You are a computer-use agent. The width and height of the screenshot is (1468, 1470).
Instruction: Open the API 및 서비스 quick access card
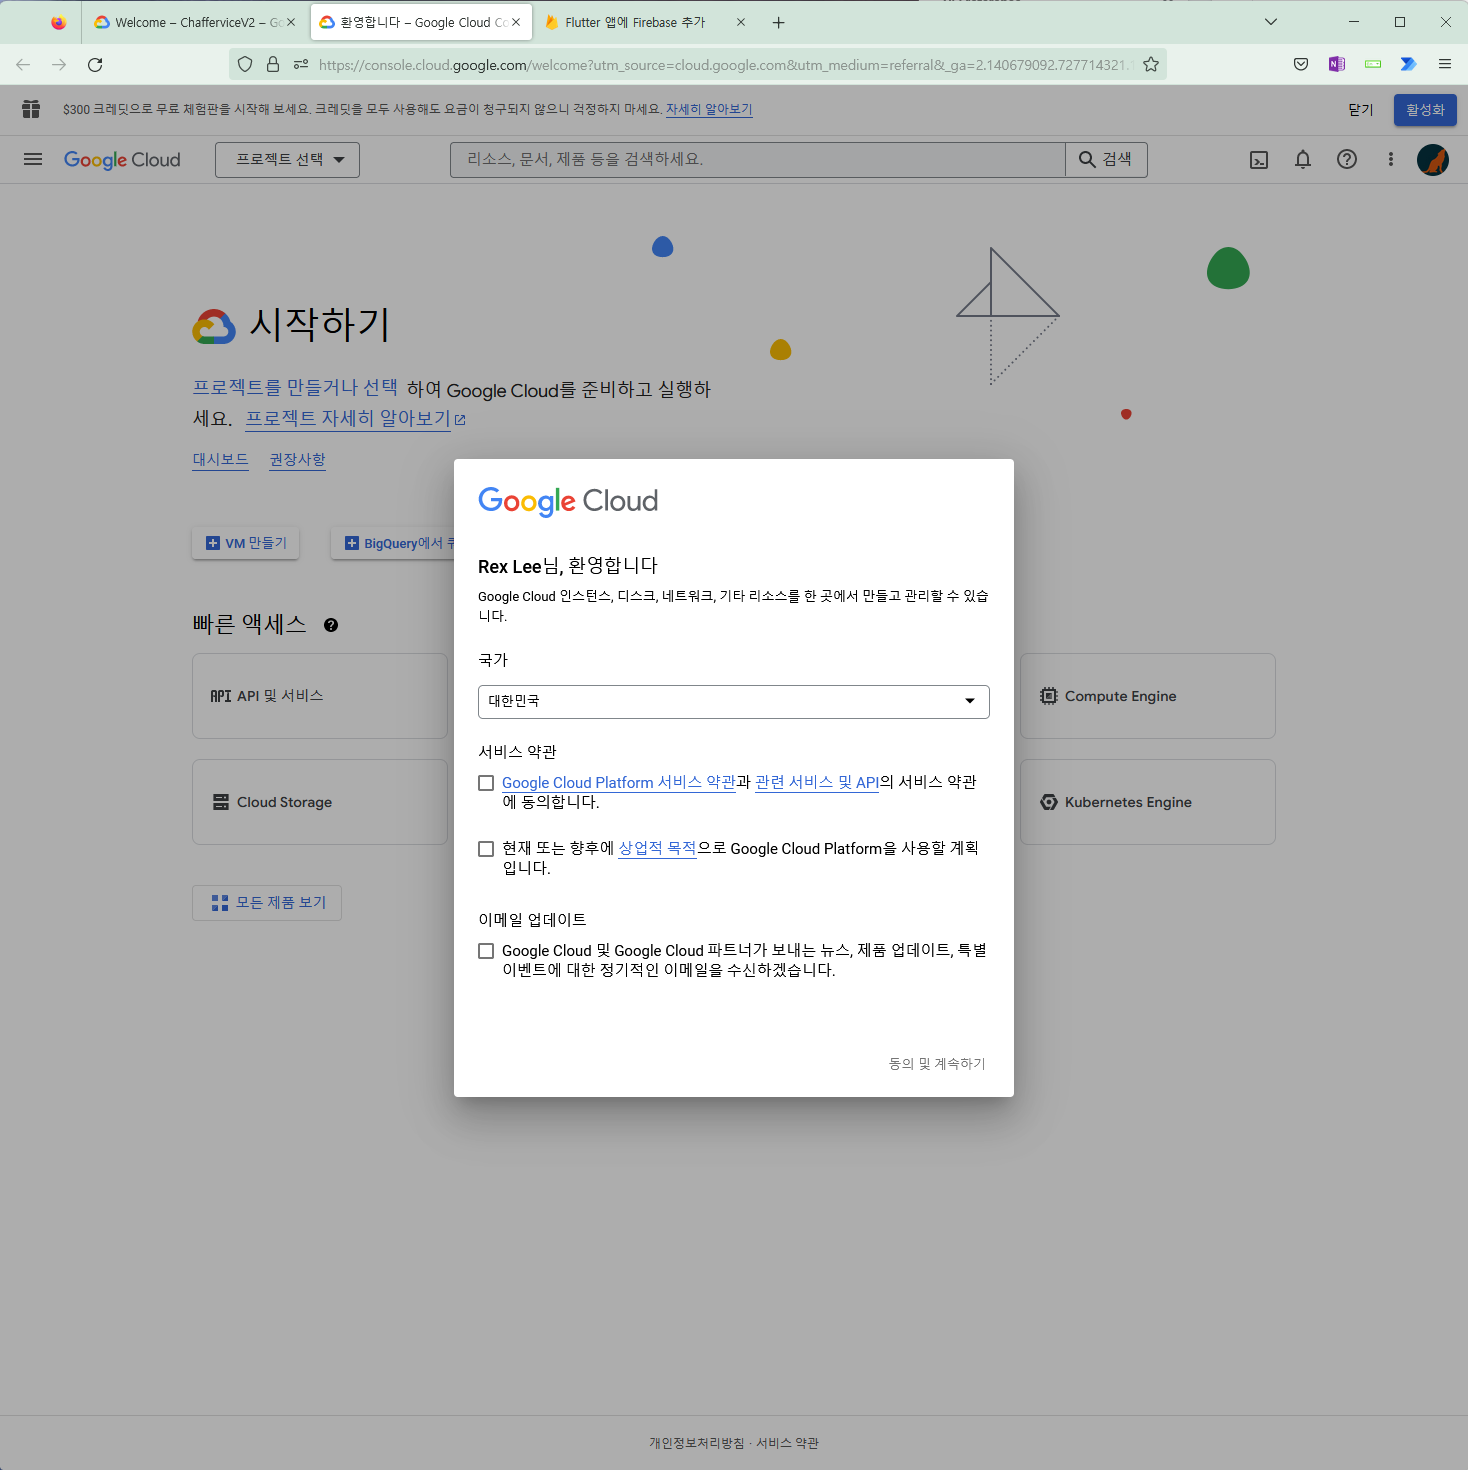[320, 696]
